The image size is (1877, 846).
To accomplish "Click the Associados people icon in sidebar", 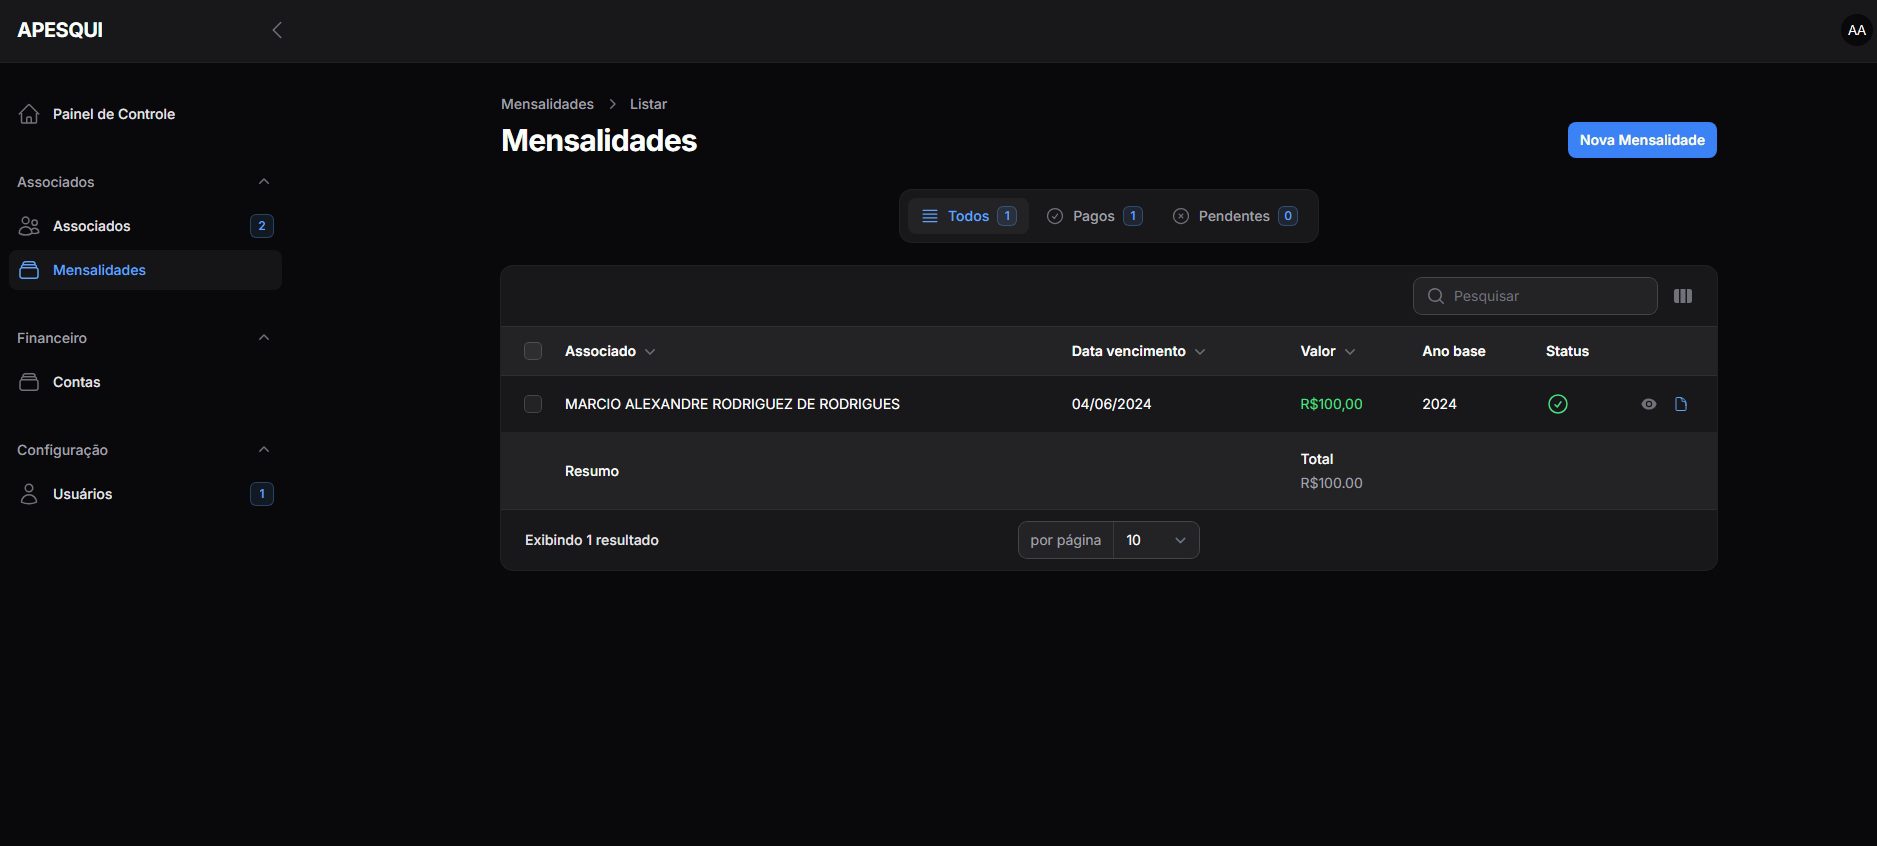I will click(29, 226).
